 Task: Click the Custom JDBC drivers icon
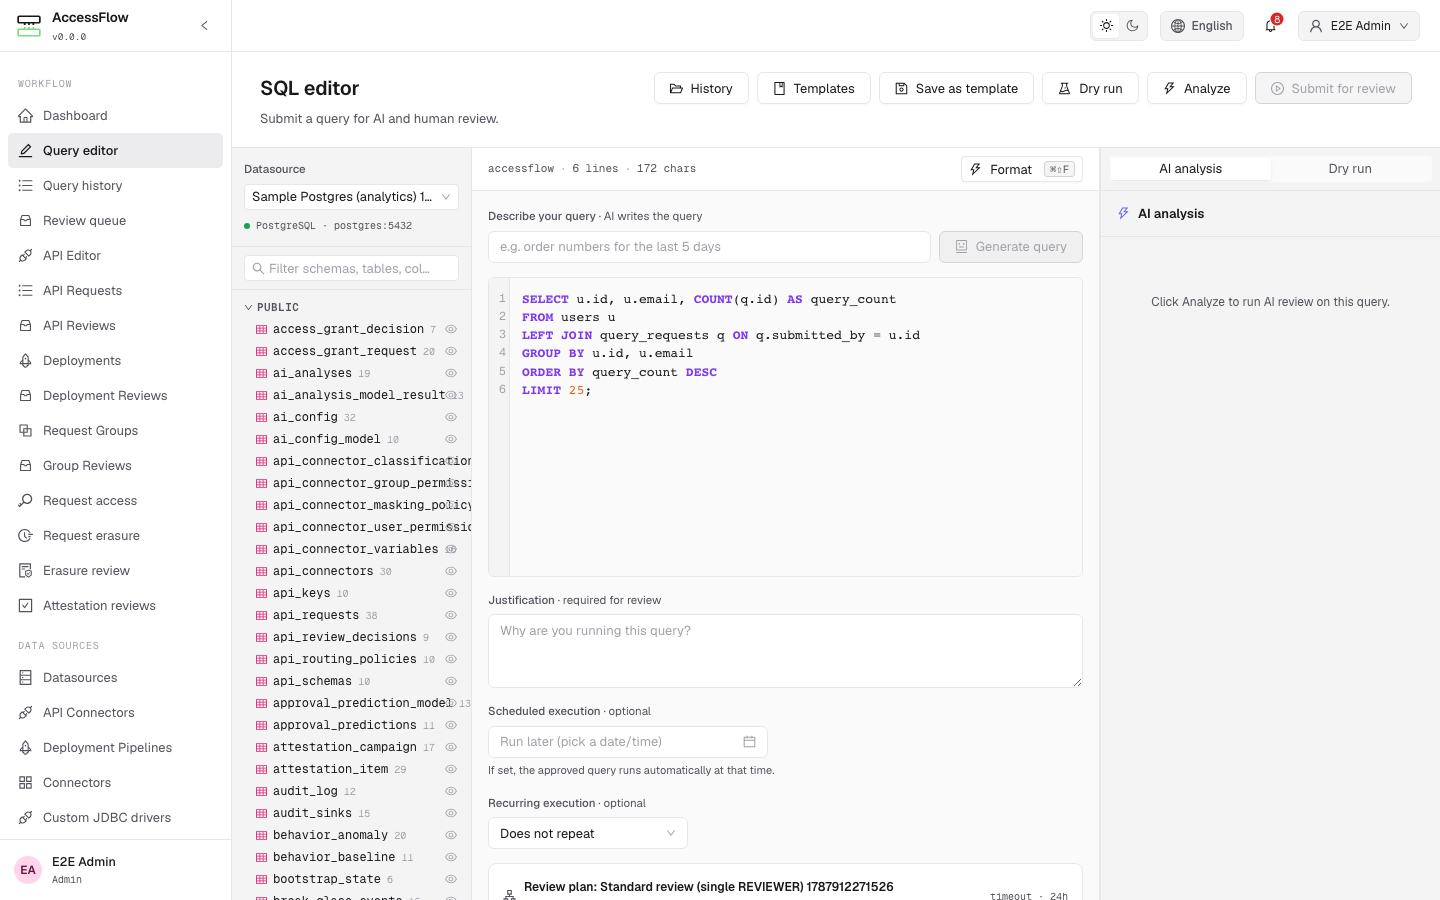pos(26,818)
